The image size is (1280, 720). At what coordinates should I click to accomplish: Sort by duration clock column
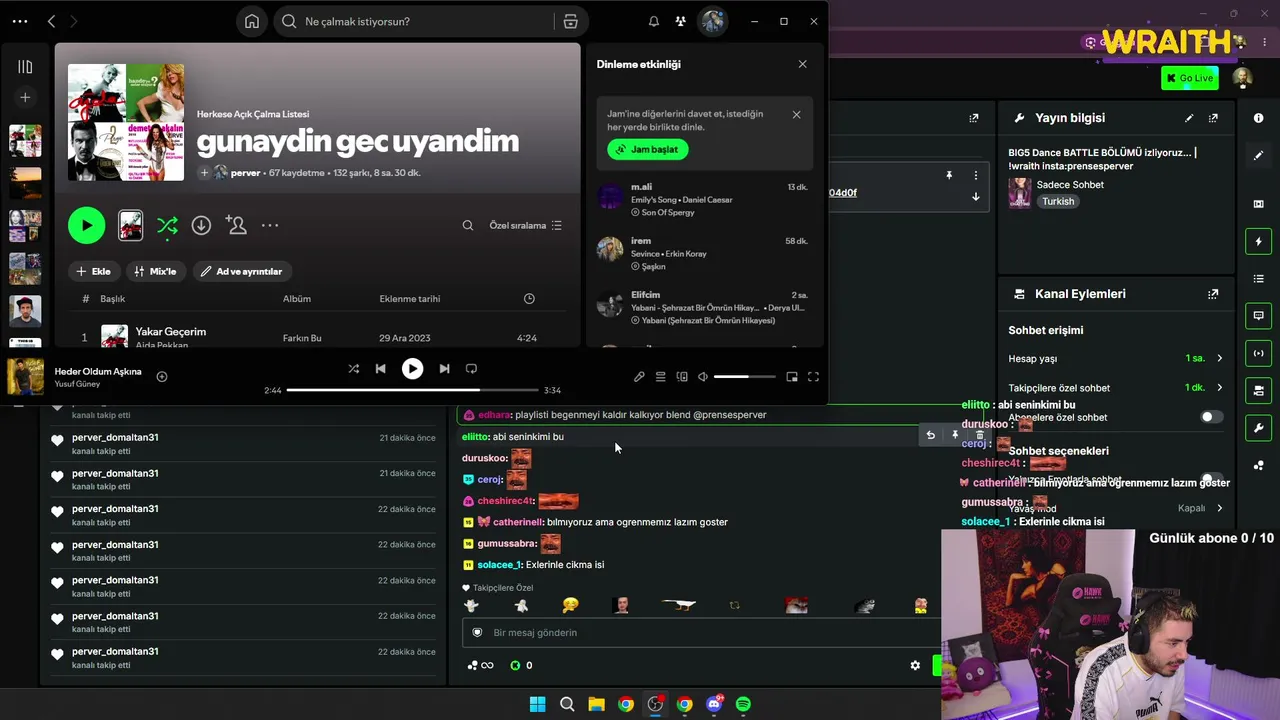point(529,299)
